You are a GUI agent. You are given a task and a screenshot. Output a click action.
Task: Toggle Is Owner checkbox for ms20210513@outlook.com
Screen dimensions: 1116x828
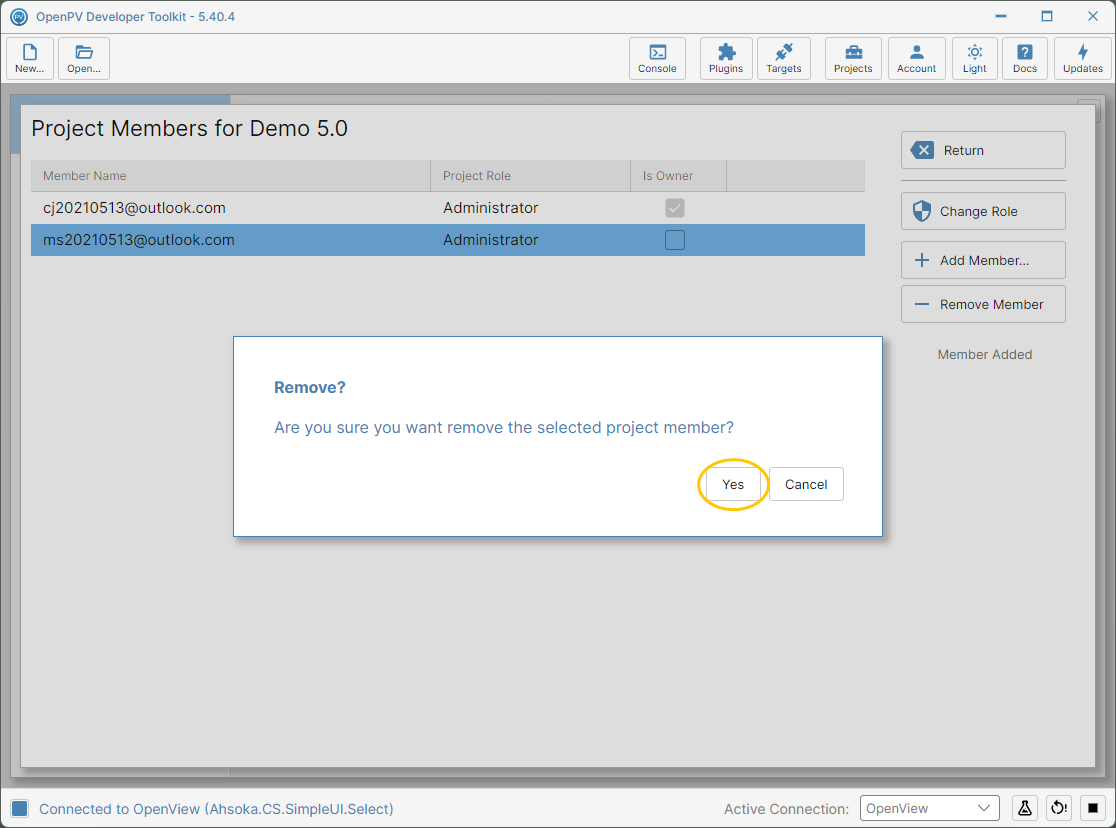(675, 240)
